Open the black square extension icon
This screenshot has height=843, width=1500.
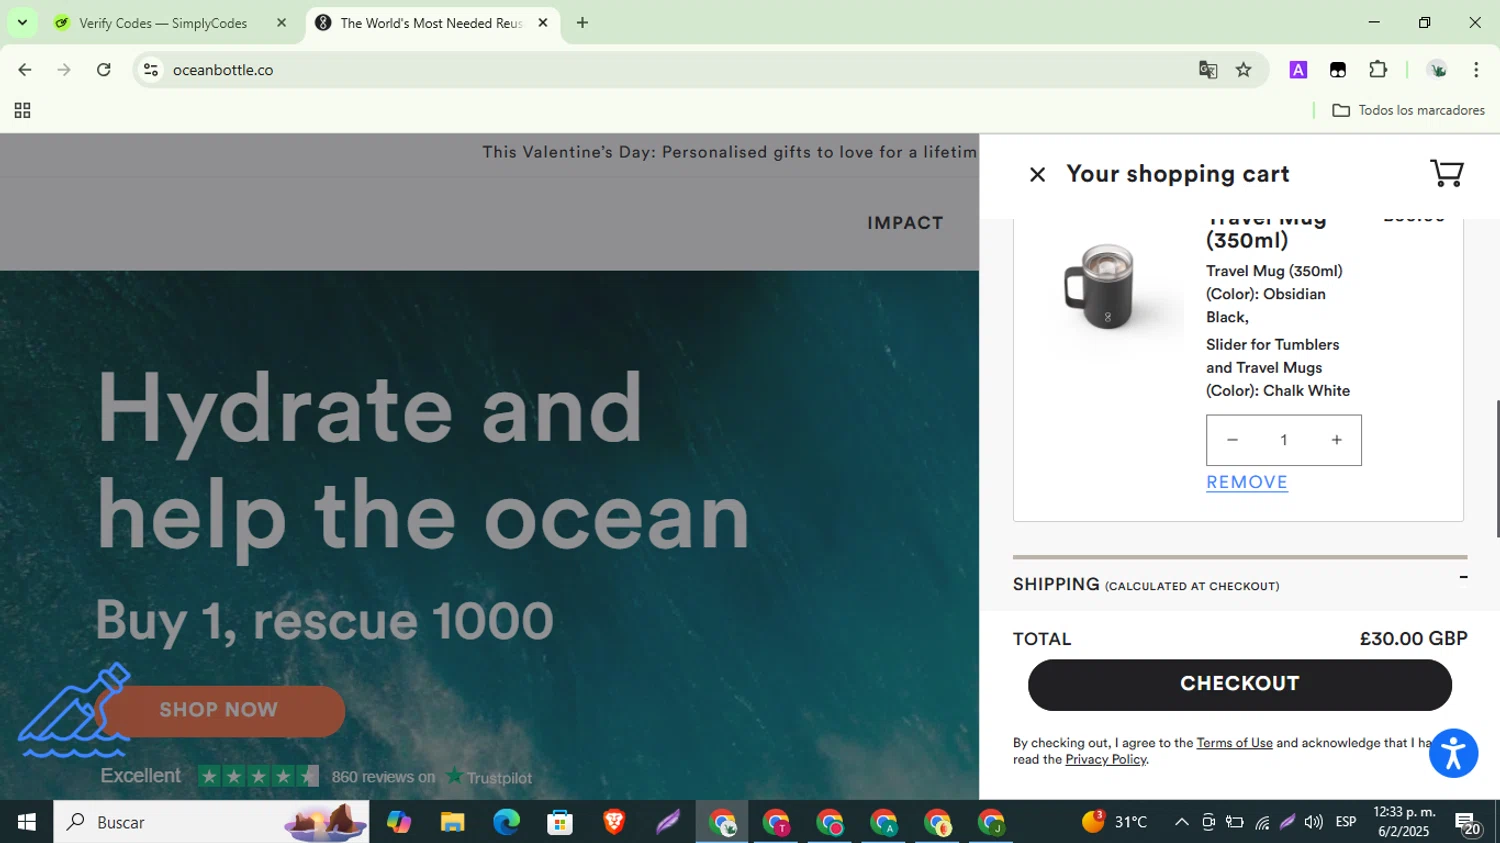click(x=1338, y=70)
